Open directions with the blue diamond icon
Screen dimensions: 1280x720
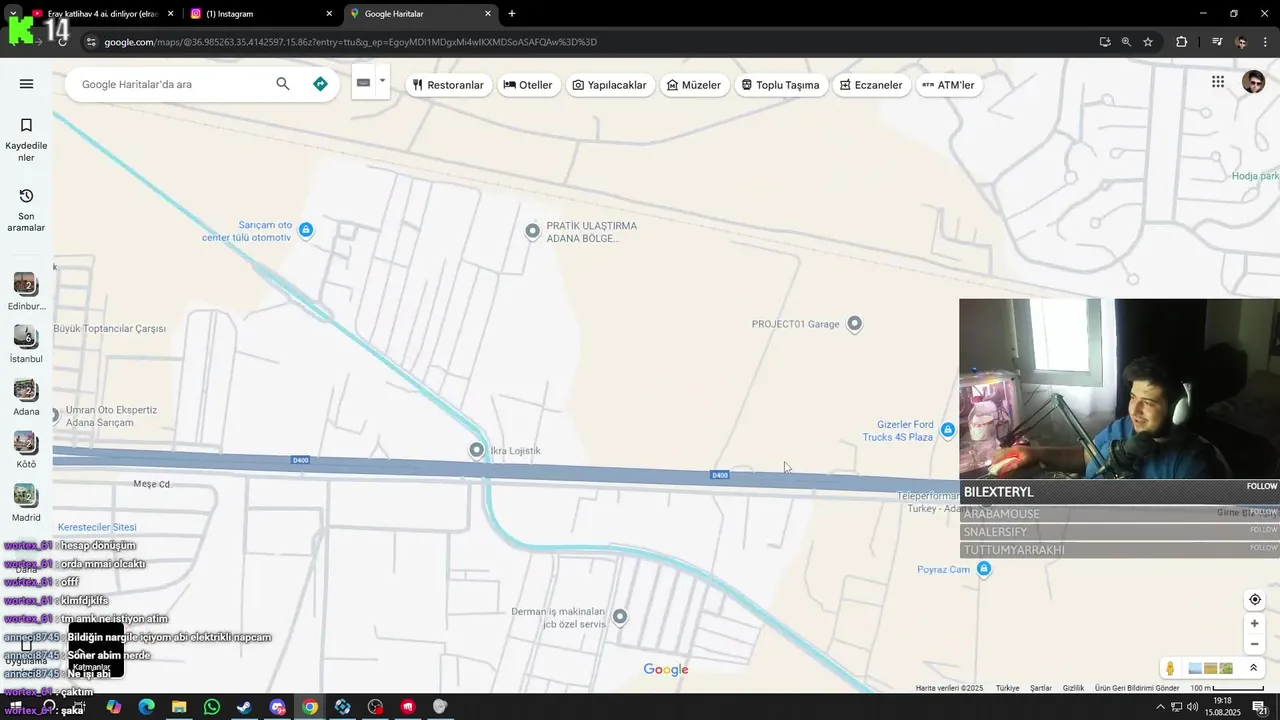click(x=320, y=84)
